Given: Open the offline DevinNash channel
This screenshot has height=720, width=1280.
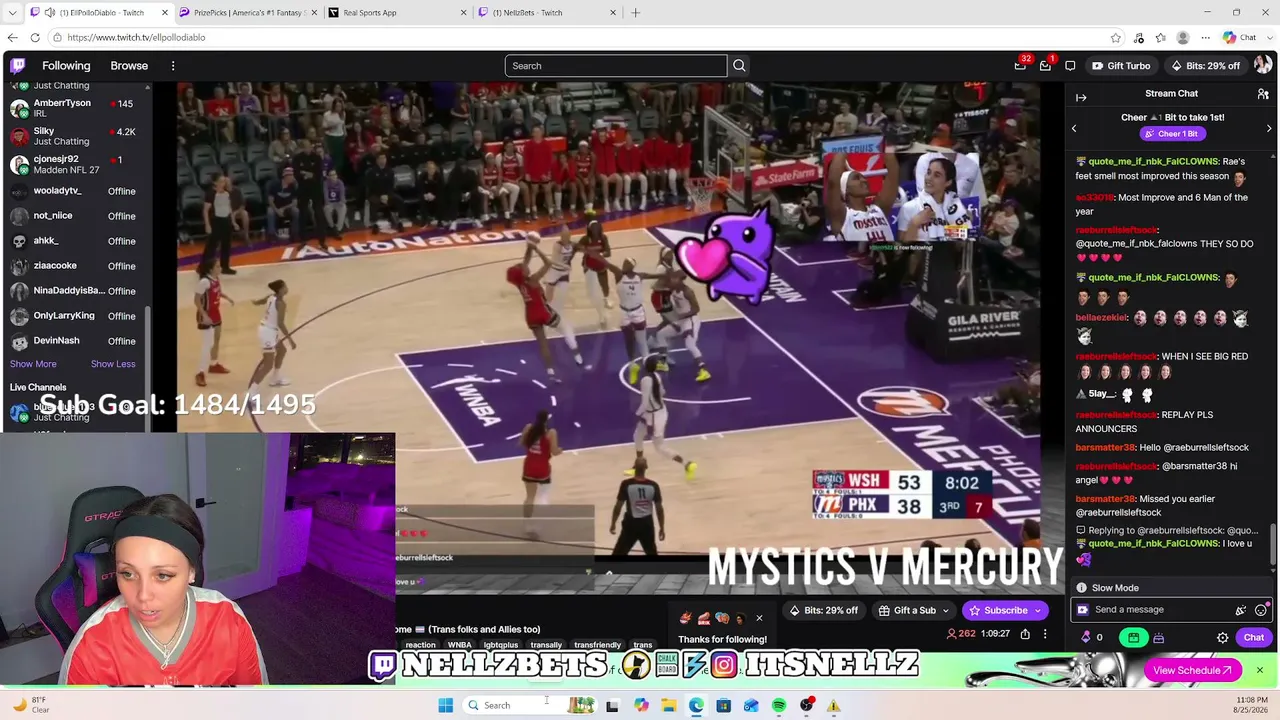Looking at the screenshot, I should coord(76,341).
